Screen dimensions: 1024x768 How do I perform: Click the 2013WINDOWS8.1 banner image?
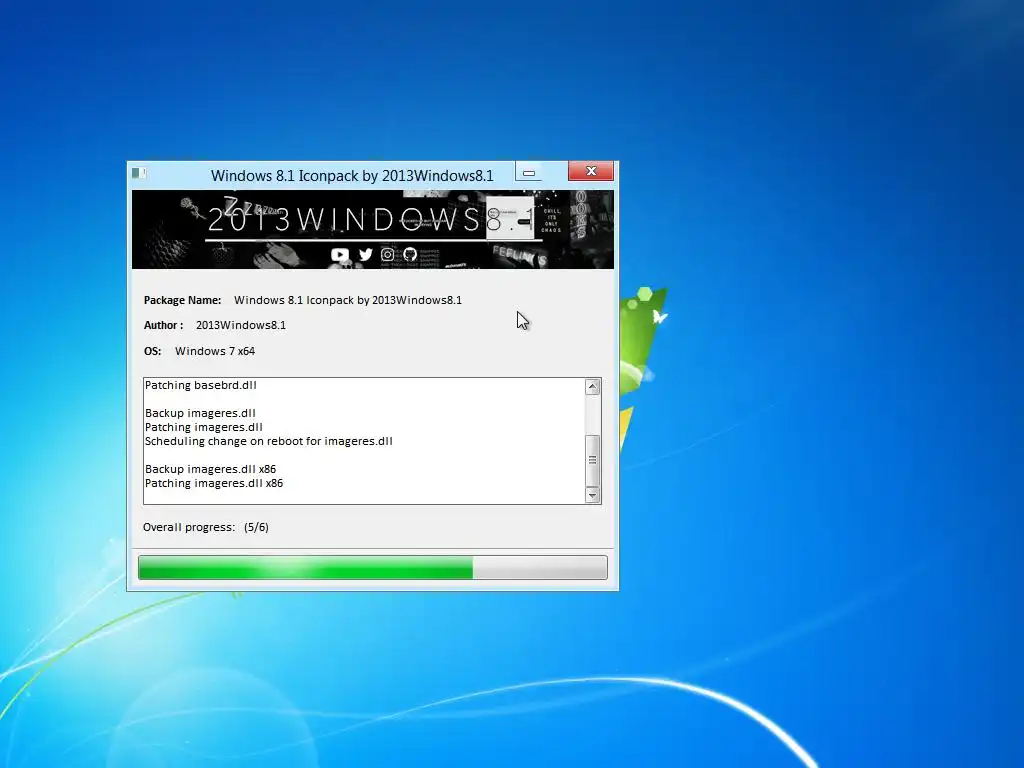tap(373, 229)
